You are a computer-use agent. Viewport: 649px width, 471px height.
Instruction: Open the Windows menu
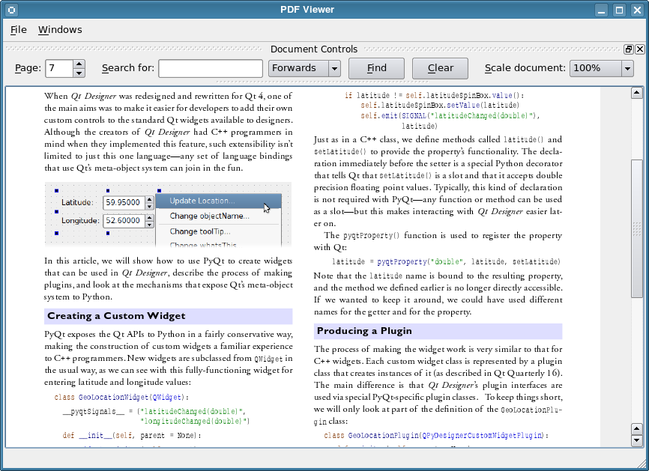[x=60, y=30]
